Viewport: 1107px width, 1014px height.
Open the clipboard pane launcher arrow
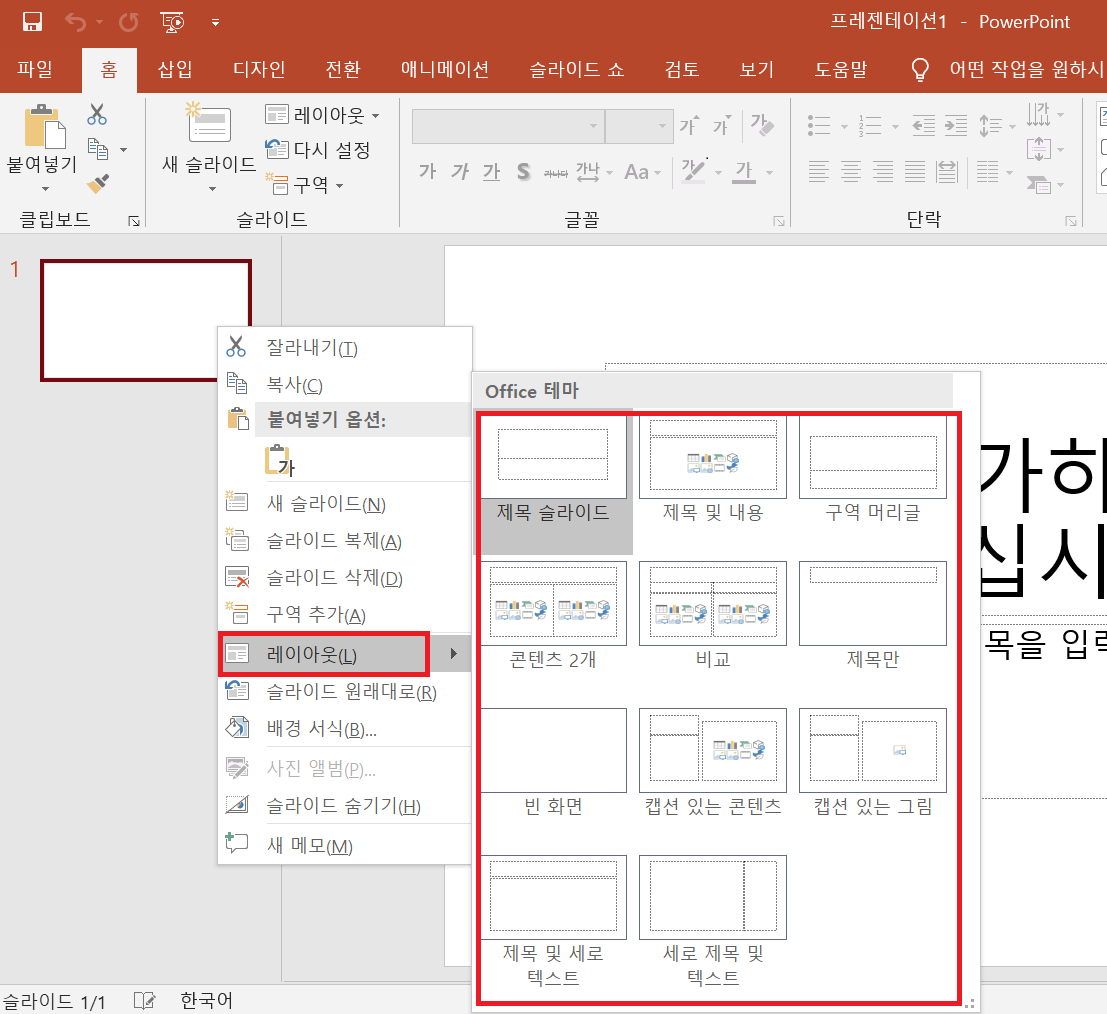(133, 222)
